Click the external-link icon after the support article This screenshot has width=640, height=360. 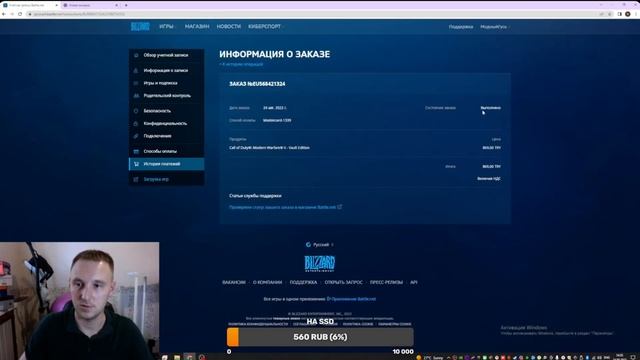[x=340, y=207]
